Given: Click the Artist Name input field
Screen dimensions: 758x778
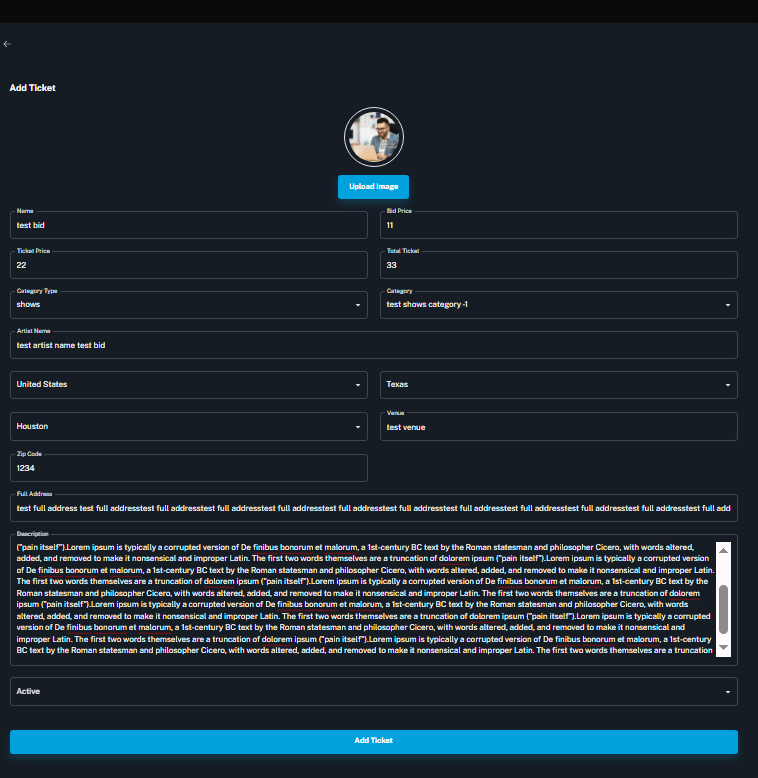Looking at the screenshot, I should tap(374, 345).
